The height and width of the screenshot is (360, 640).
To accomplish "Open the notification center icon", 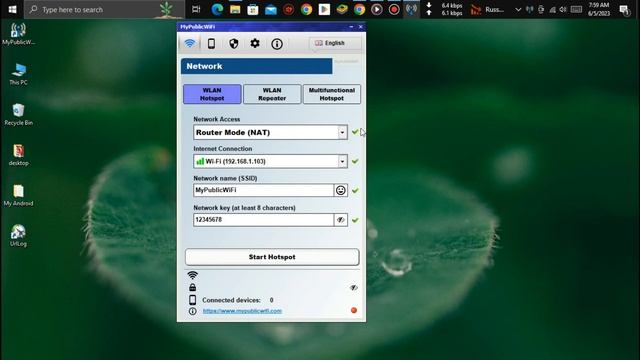I will [624, 9].
